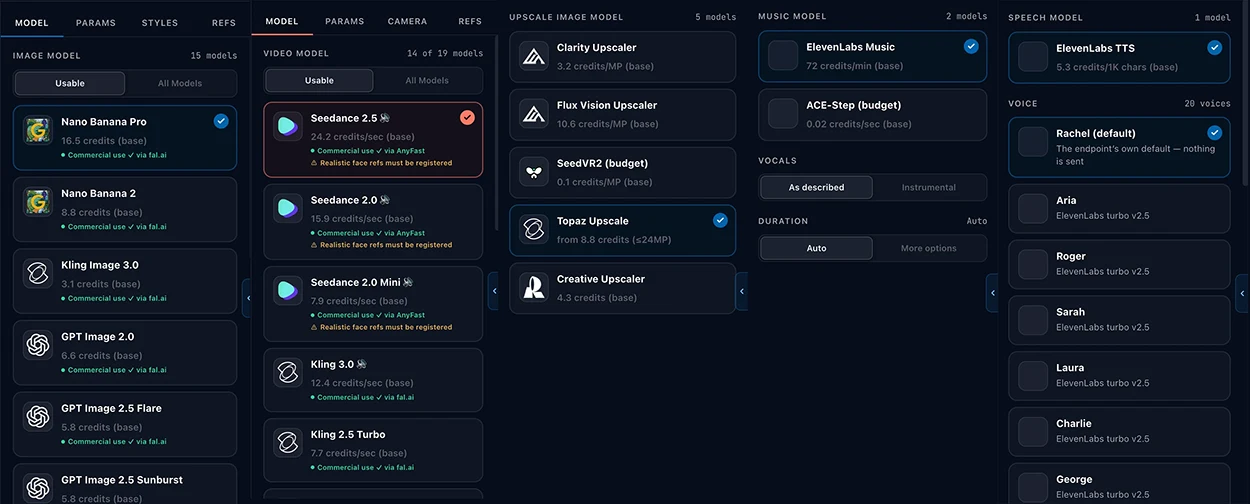
Task: Click the Creative Upscaler icon
Action: click(x=534, y=288)
